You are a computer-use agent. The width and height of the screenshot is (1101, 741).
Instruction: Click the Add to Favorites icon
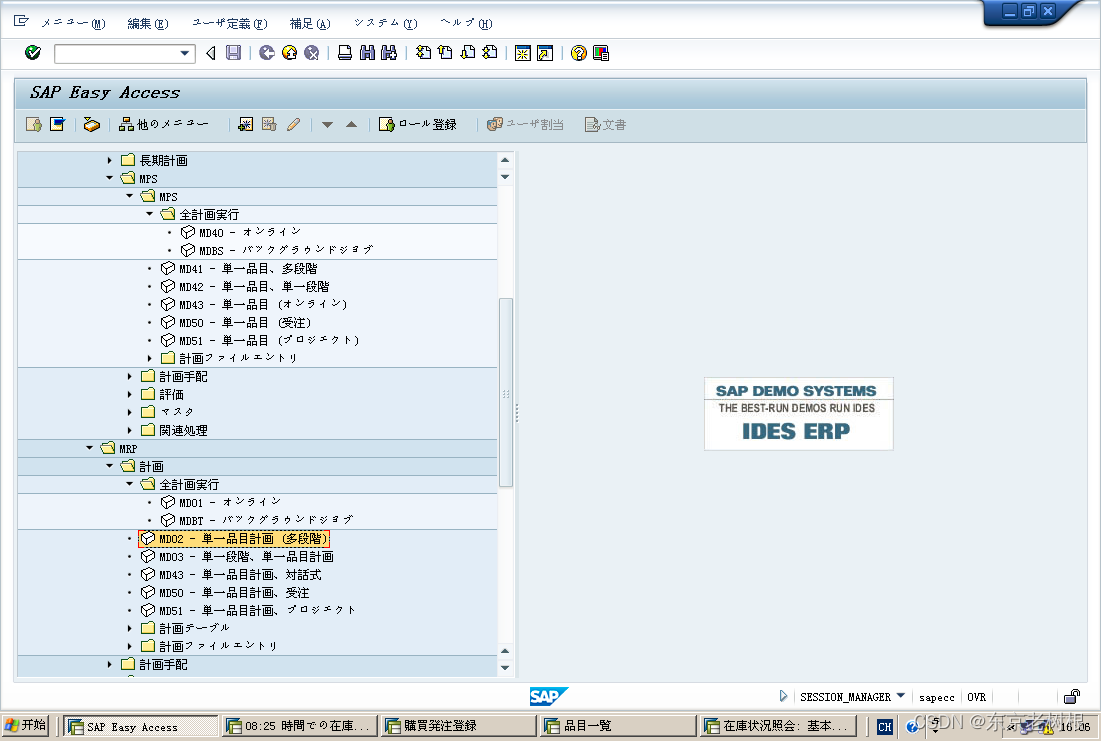tap(246, 124)
